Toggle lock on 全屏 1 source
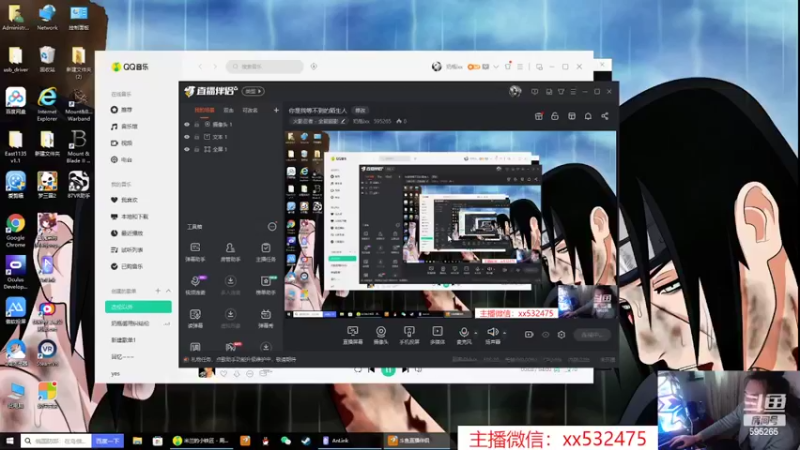This screenshot has width=800, height=450. [x=196, y=149]
